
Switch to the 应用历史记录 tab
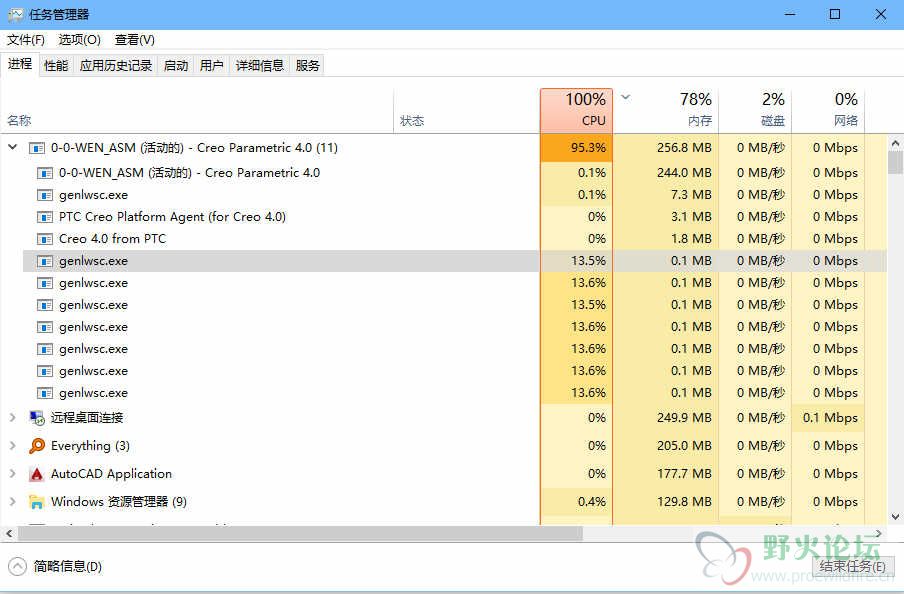tap(116, 66)
